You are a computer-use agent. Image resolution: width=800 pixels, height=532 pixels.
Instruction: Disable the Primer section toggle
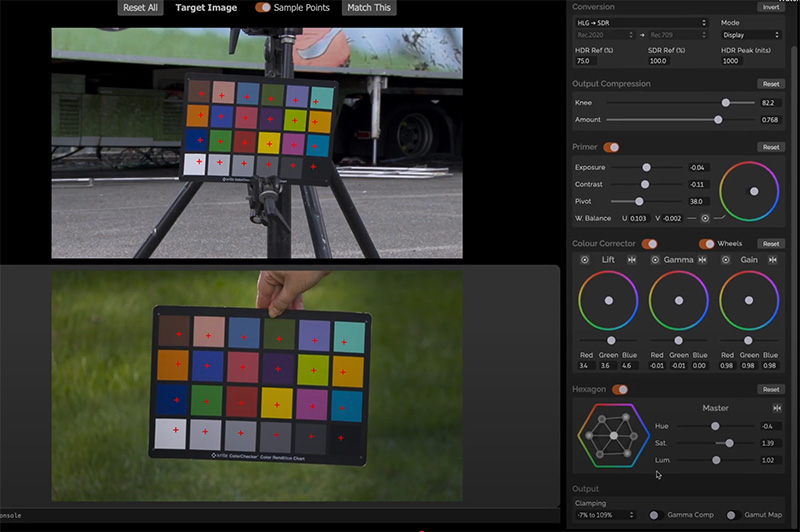pyautogui.click(x=610, y=147)
